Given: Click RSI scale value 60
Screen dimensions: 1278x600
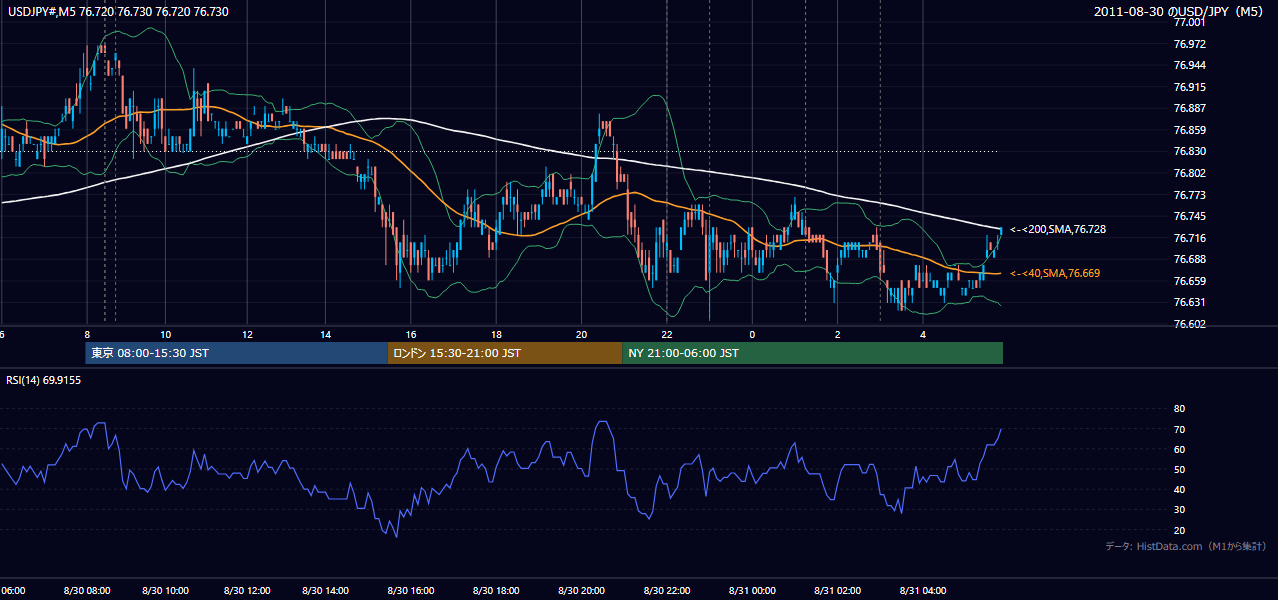Looking at the screenshot, I should 1179,449.
